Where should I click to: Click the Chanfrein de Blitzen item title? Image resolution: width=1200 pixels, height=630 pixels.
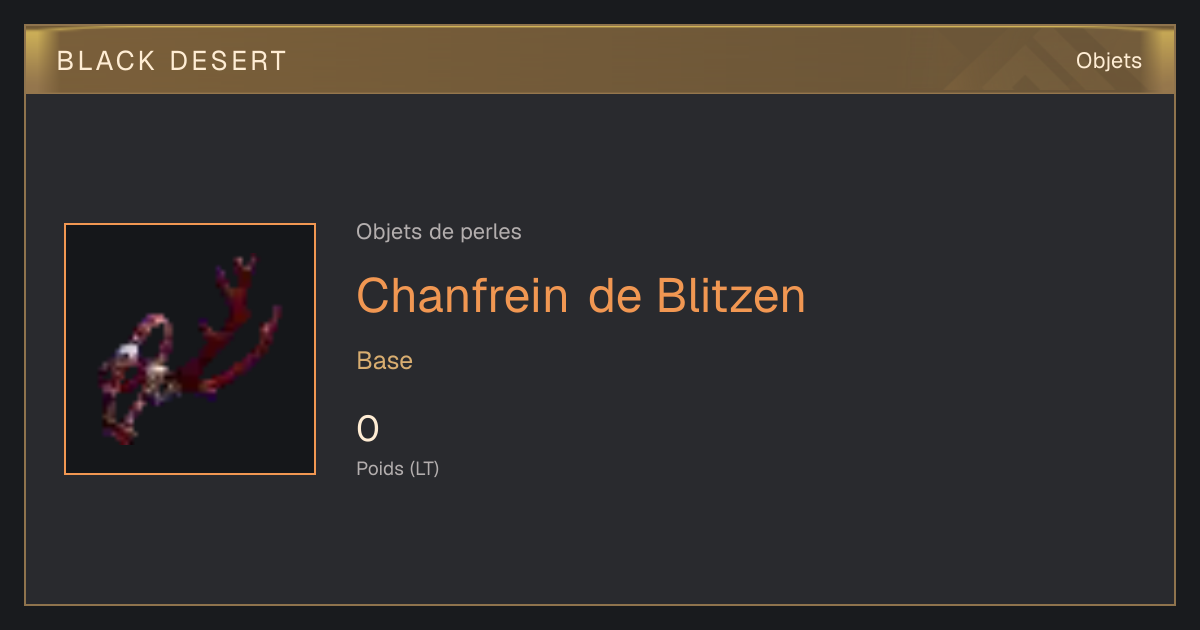point(581,295)
